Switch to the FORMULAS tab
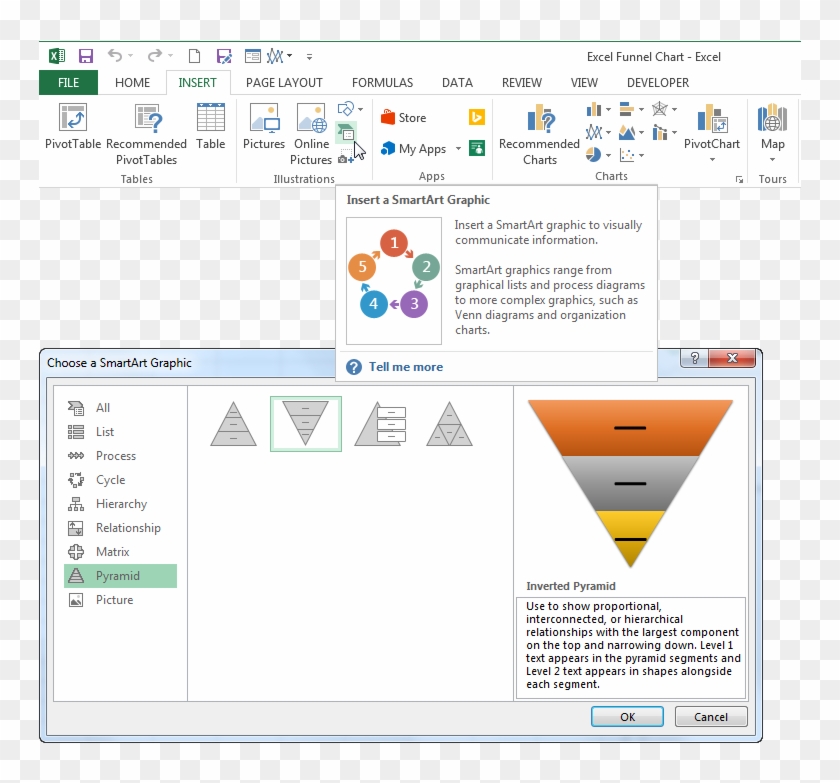840x783 pixels. (382, 82)
